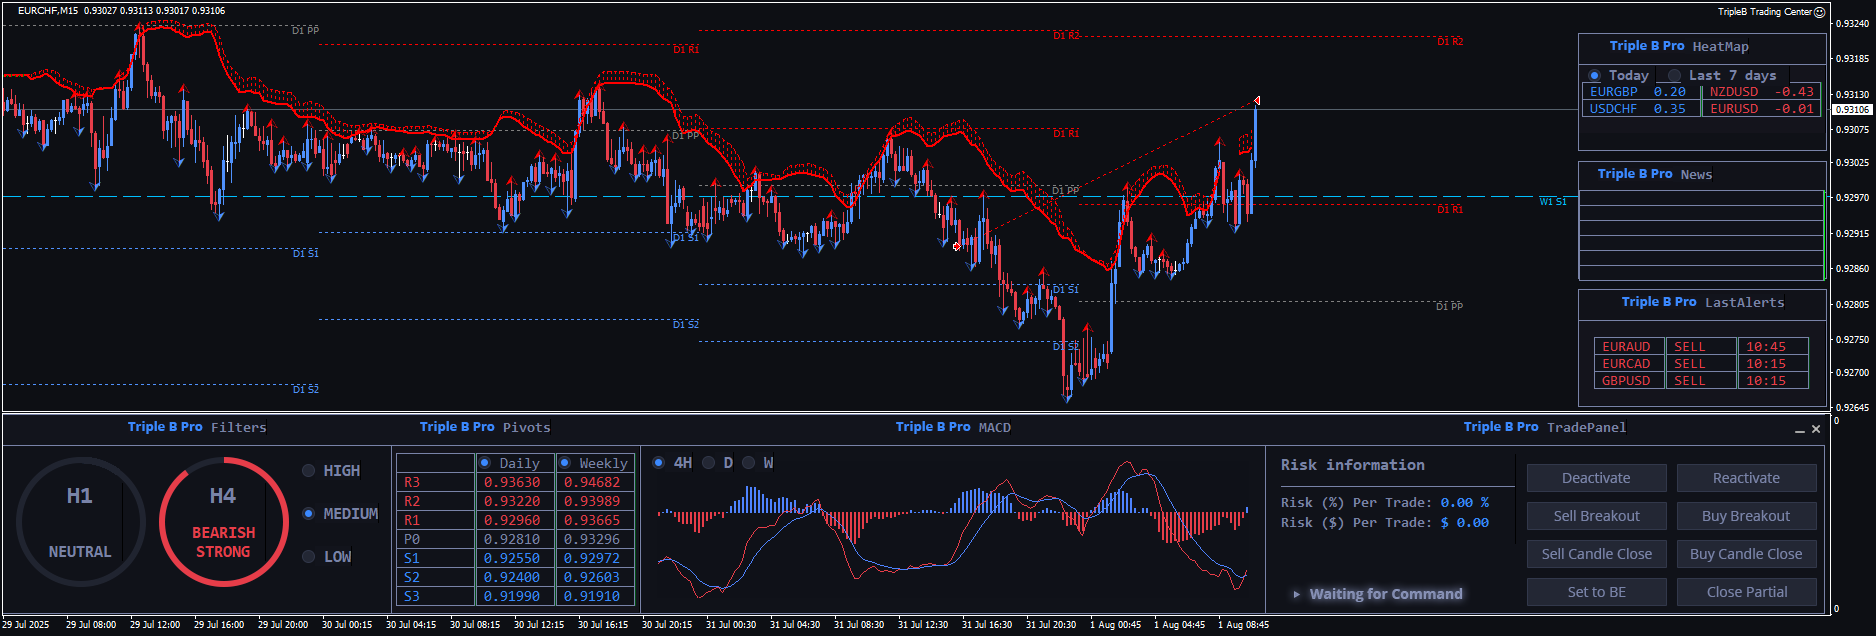Click the Set to BE button
The height and width of the screenshot is (636, 1876).
pyautogui.click(x=1596, y=592)
